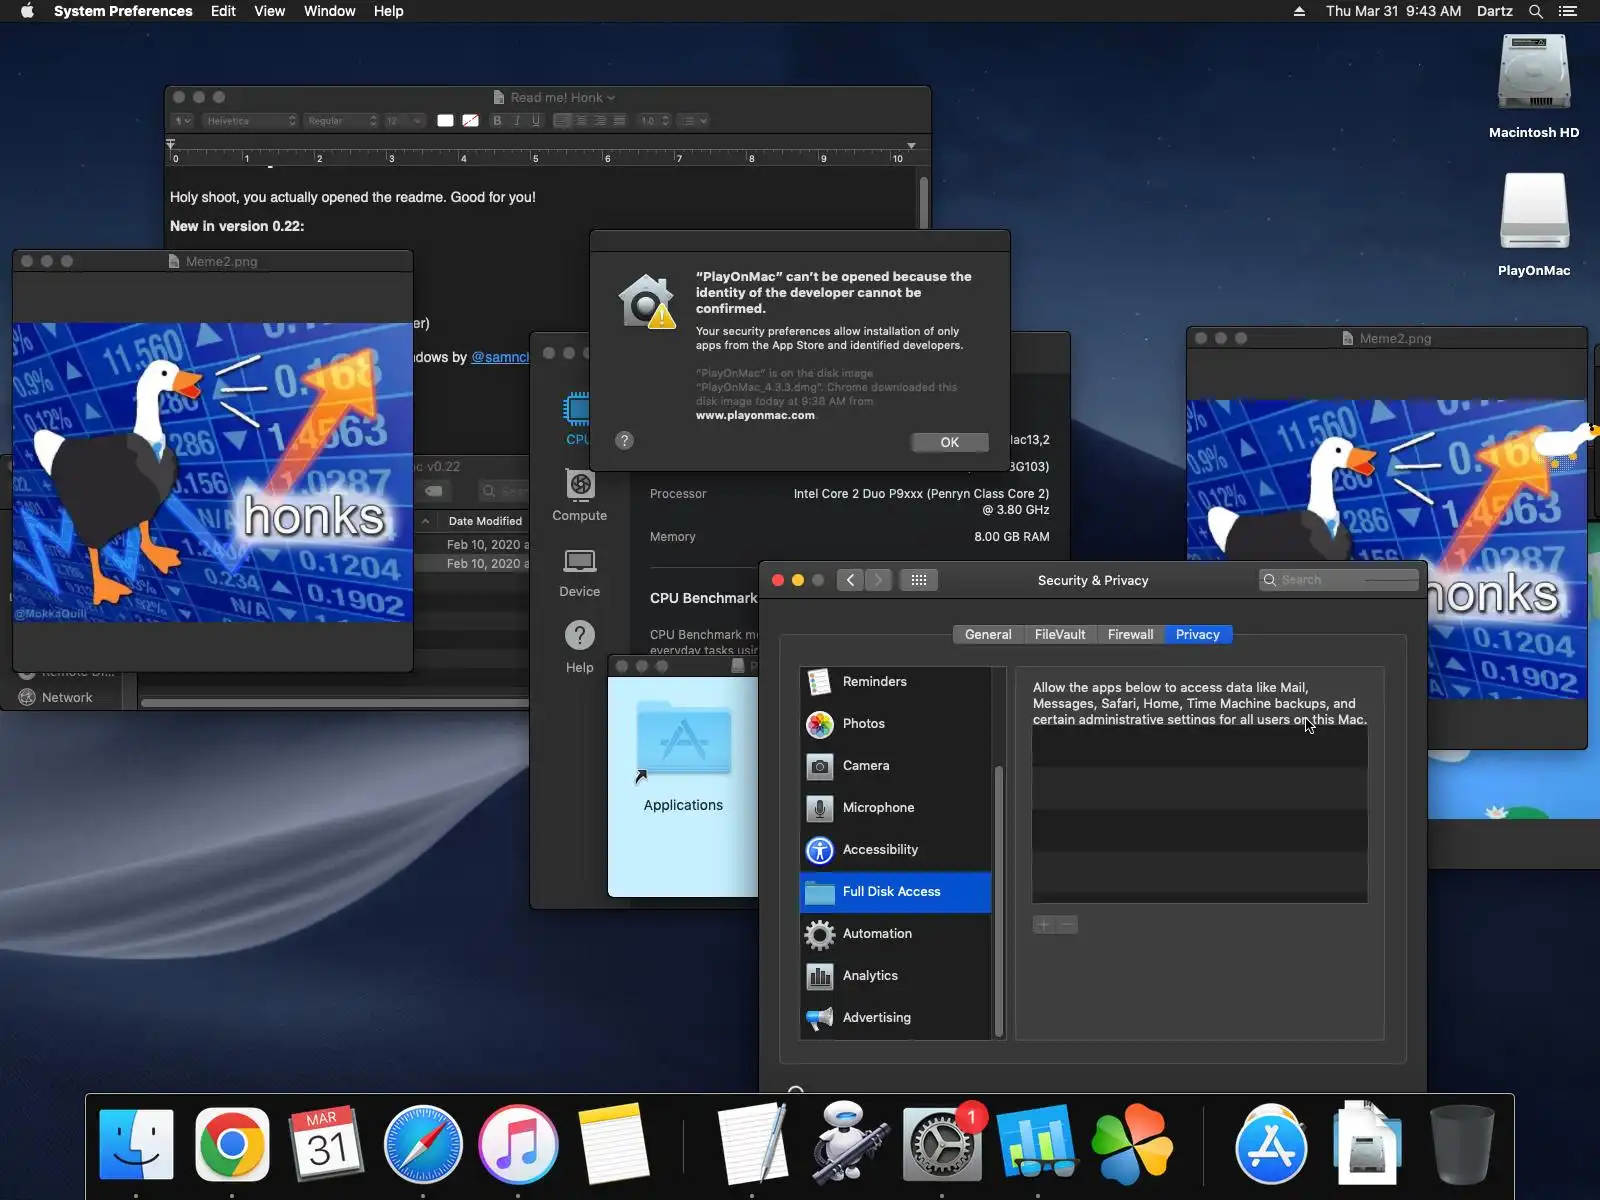Select the Privacy tab
1600x1200 pixels.
pyautogui.click(x=1198, y=634)
